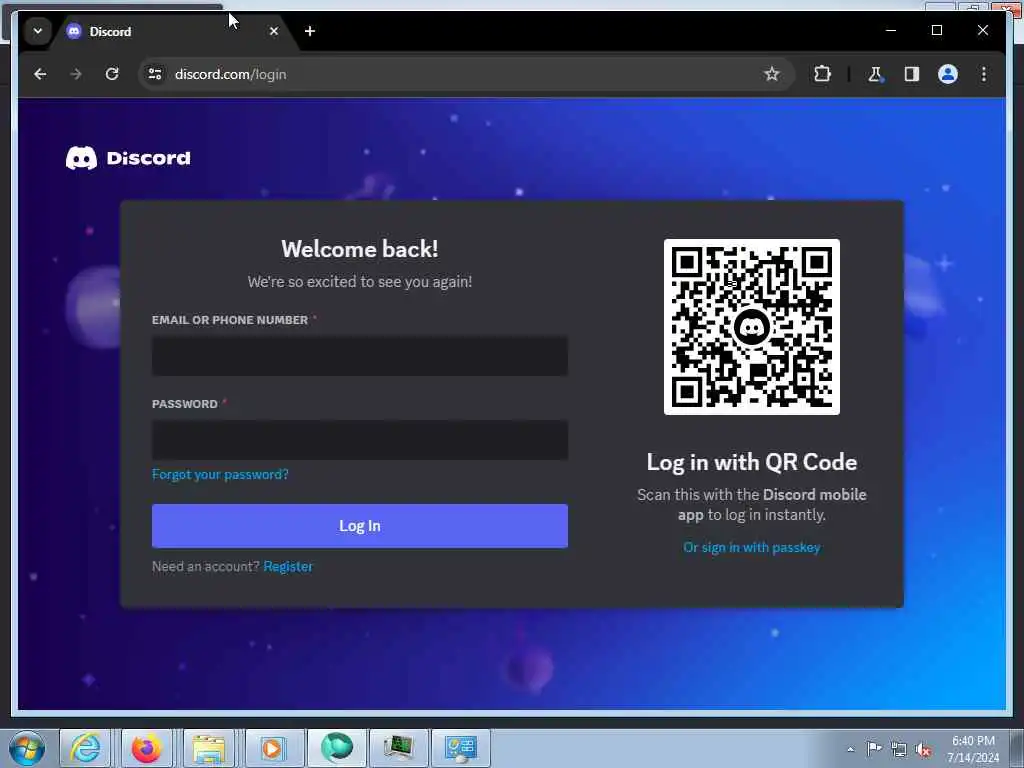Open the network tray icon
Image resolution: width=1024 pixels, height=768 pixels.
[899, 750]
